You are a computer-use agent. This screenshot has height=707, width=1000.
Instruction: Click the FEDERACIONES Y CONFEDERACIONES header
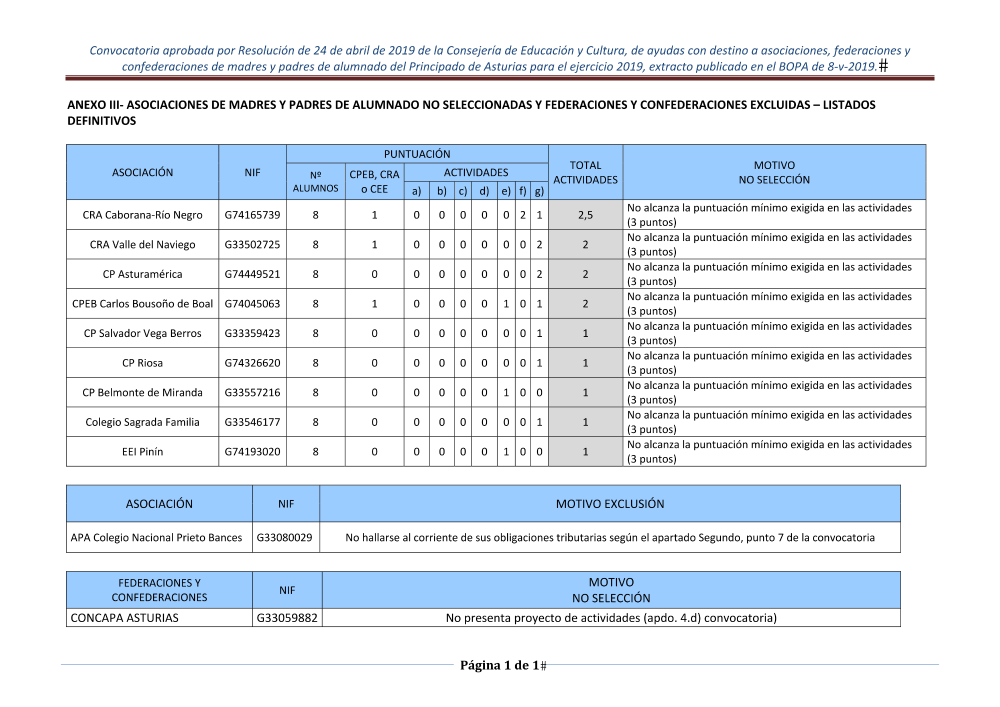[159, 589]
